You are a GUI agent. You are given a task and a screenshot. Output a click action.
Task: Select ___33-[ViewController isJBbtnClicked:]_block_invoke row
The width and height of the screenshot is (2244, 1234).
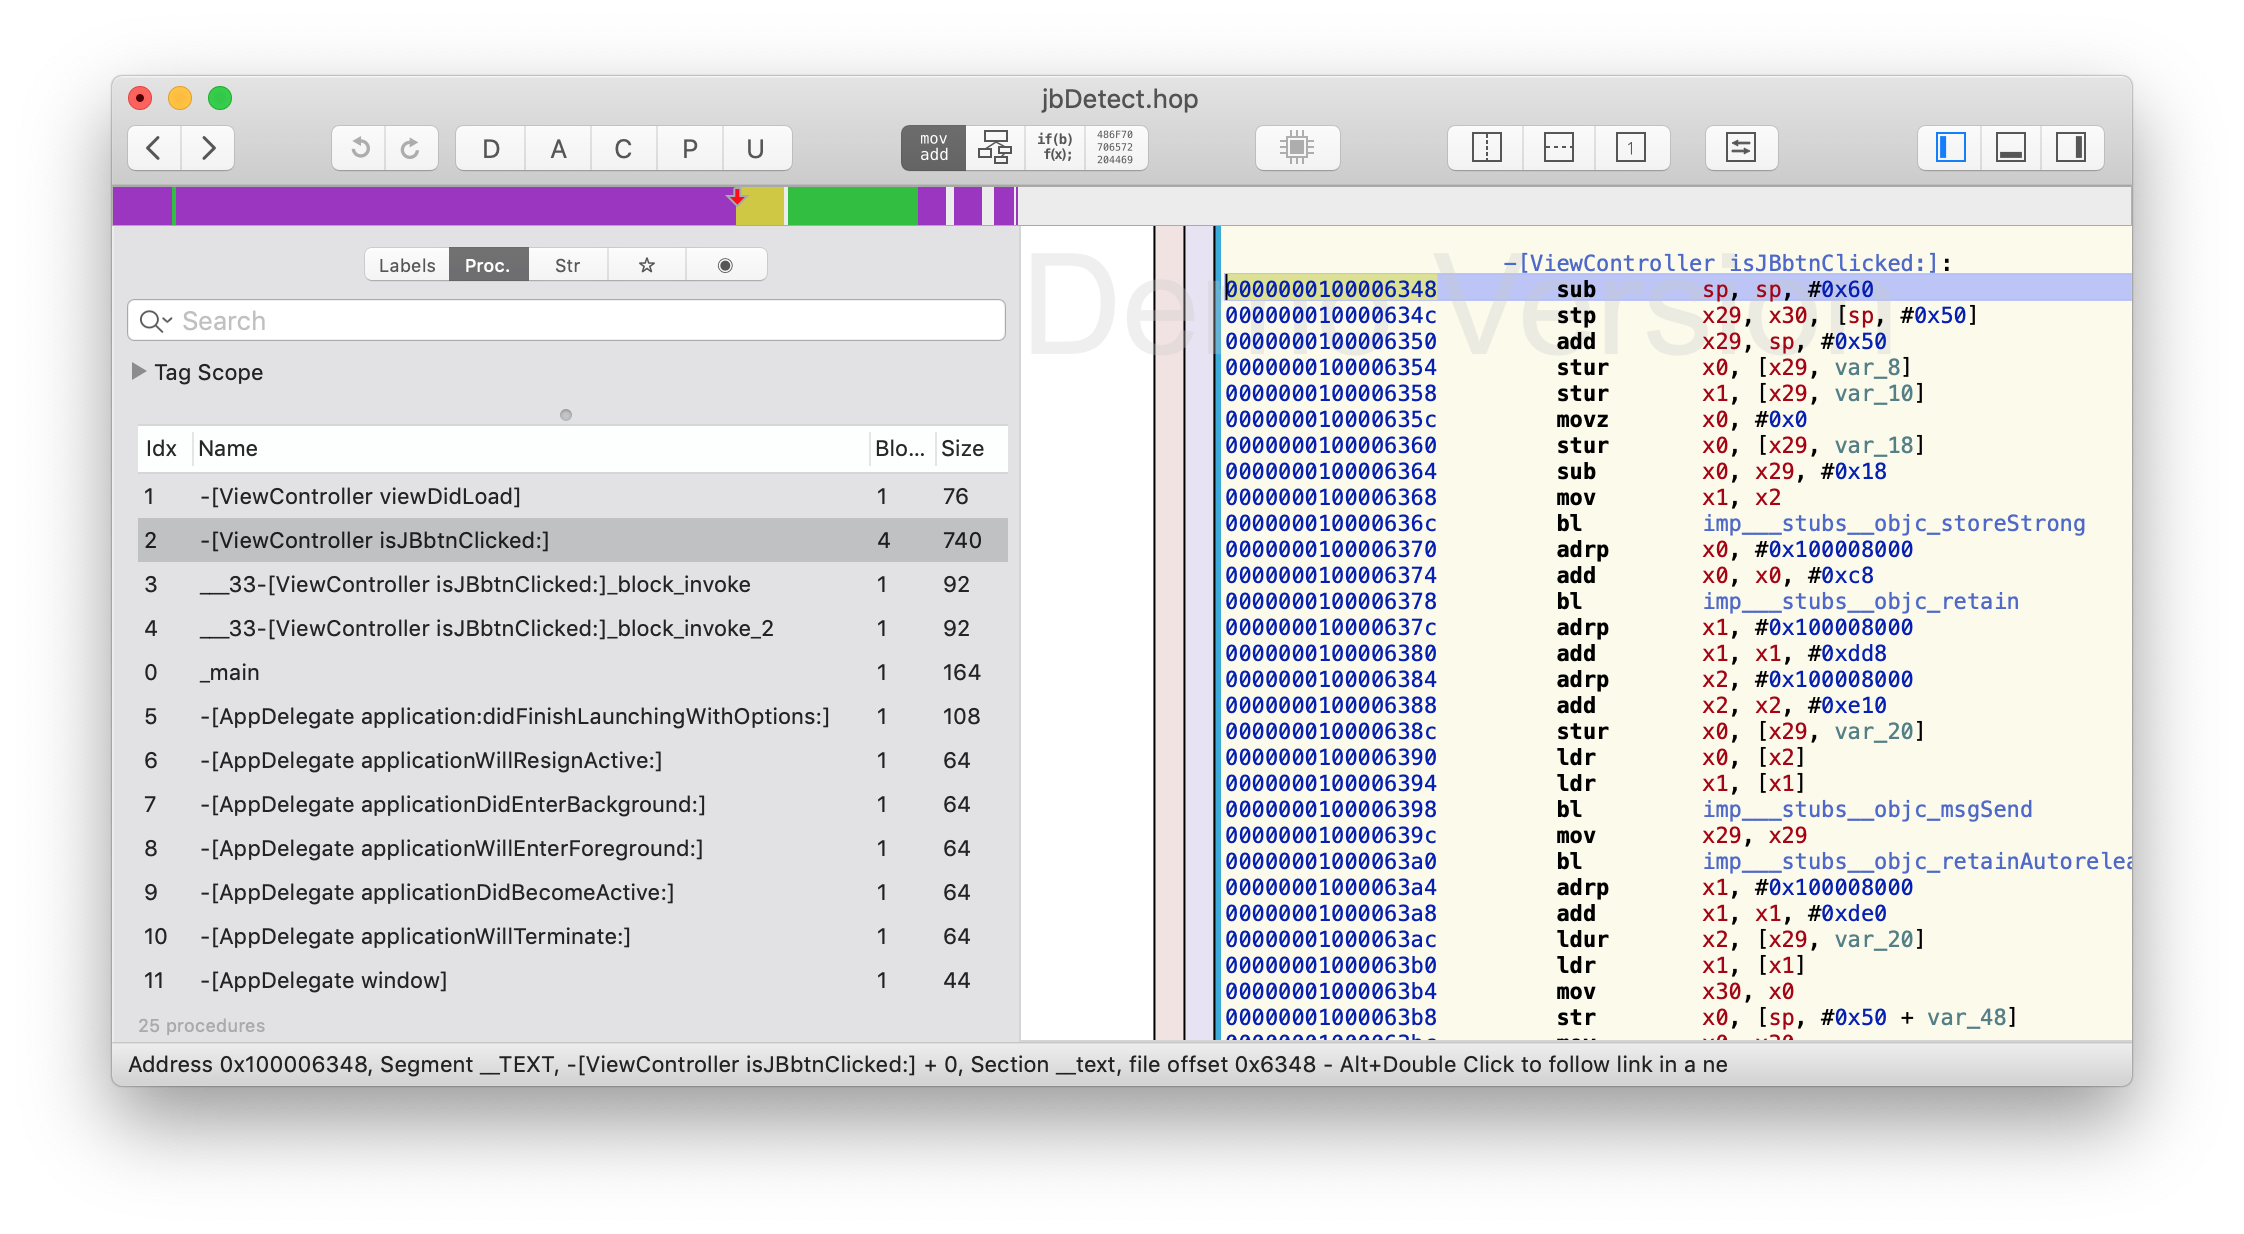coord(572,585)
